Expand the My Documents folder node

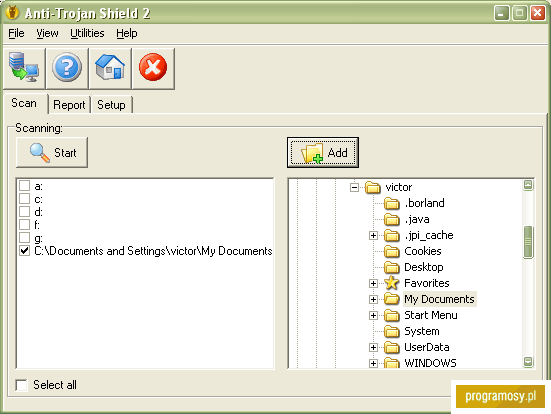pos(373,299)
